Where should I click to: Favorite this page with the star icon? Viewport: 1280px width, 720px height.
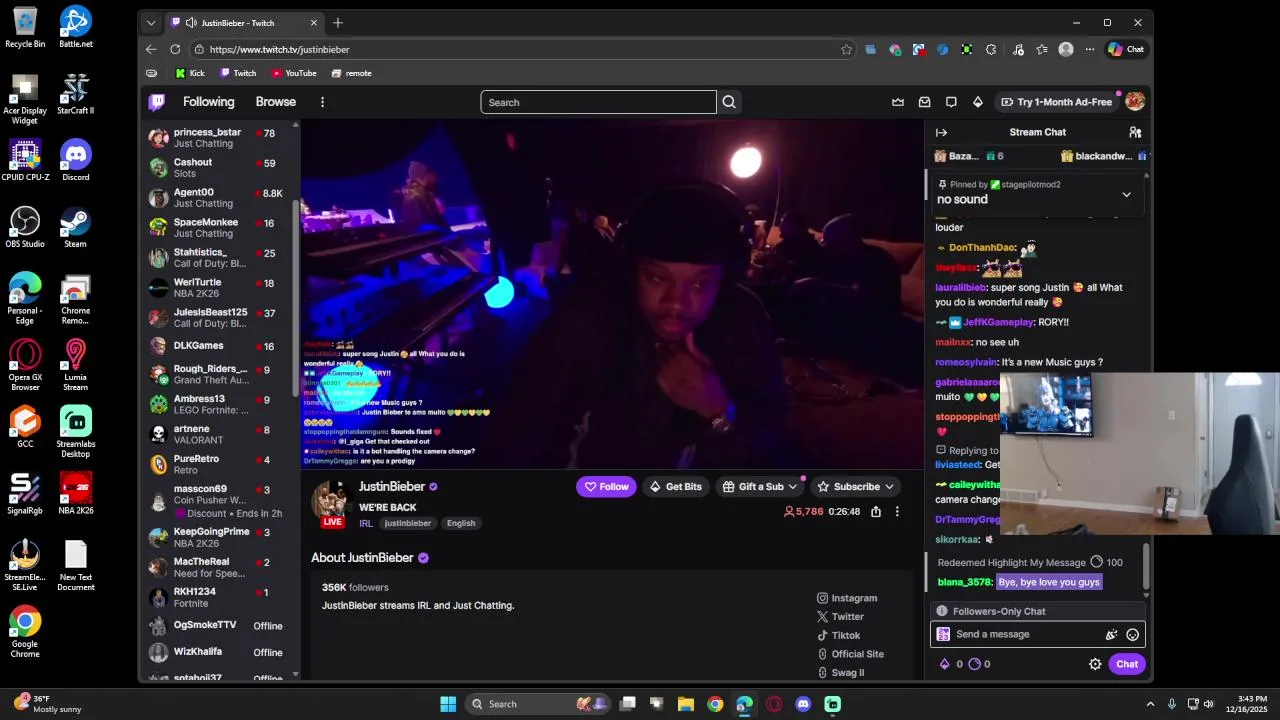846,49
